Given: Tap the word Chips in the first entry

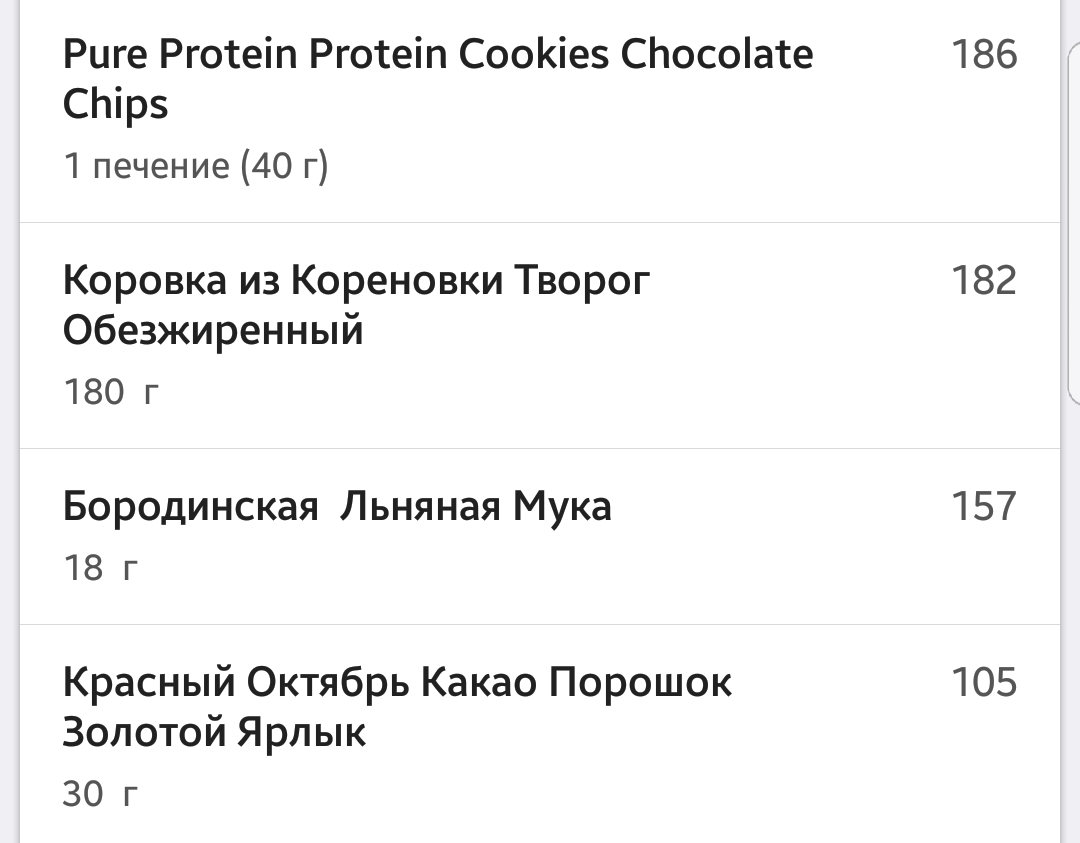Looking at the screenshot, I should pyautogui.click(x=117, y=103).
